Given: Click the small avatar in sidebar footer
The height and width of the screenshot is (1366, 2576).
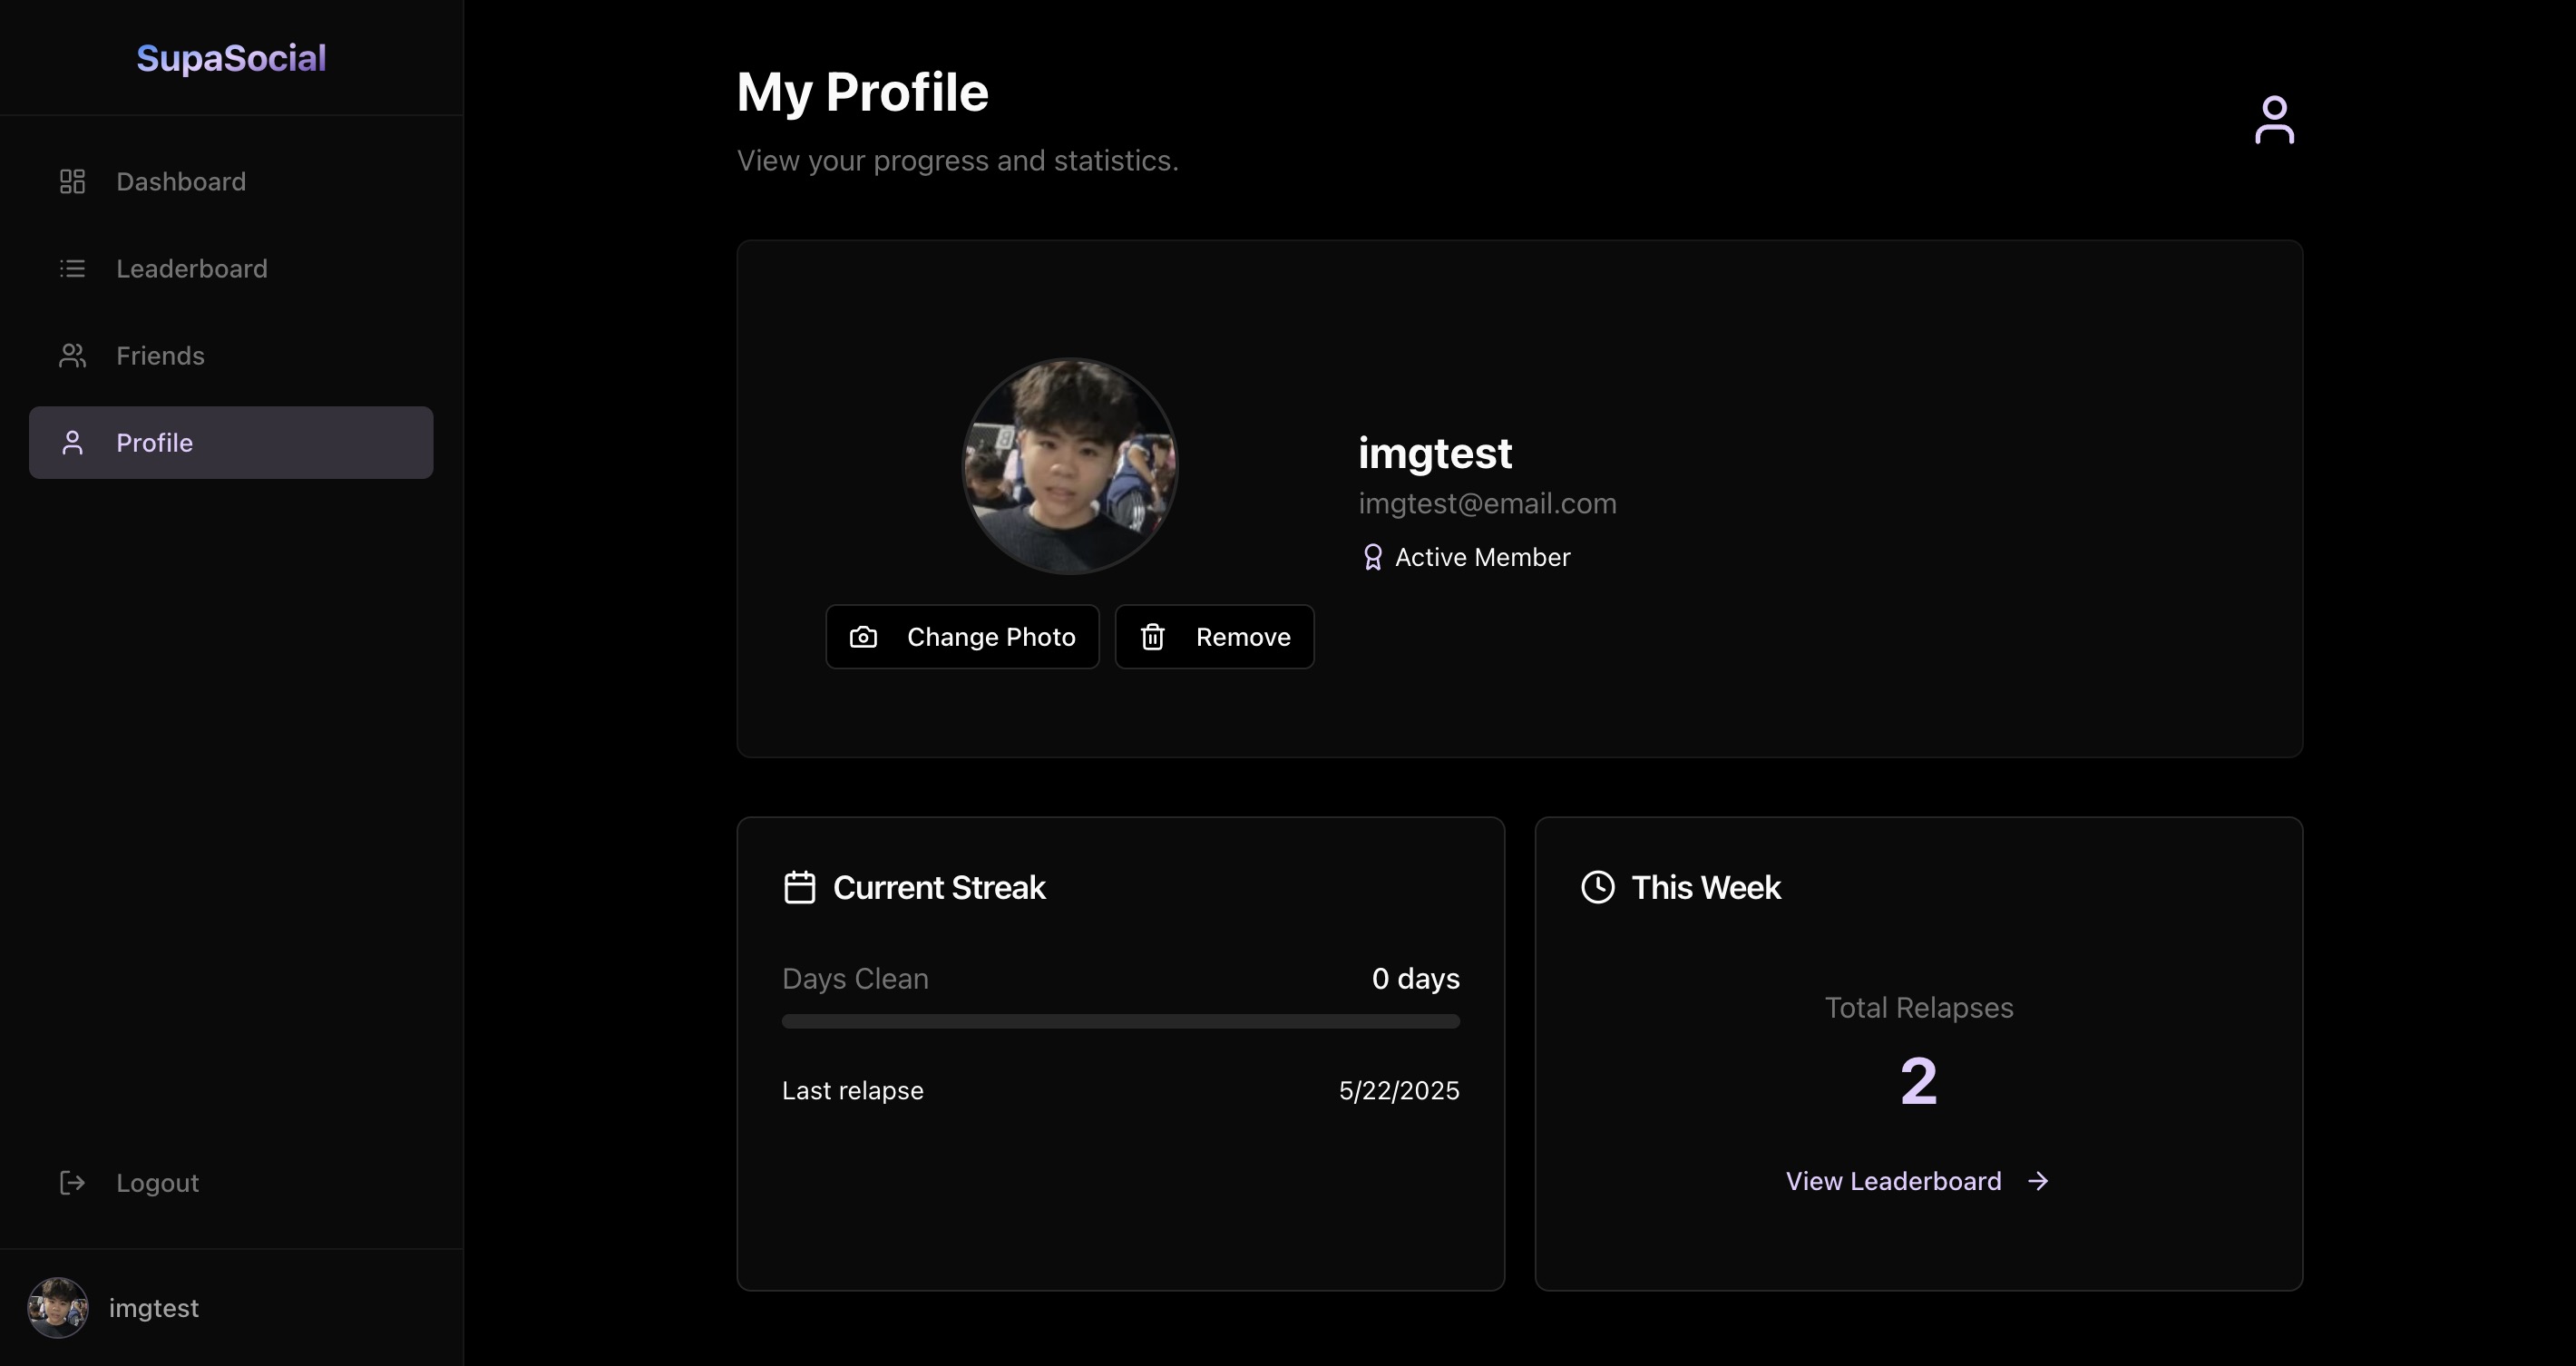Looking at the screenshot, I should tap(58, 1307).
